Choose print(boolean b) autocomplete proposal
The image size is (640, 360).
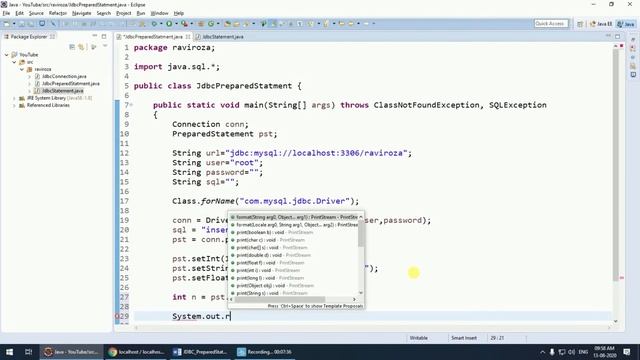tap(294, 232)
